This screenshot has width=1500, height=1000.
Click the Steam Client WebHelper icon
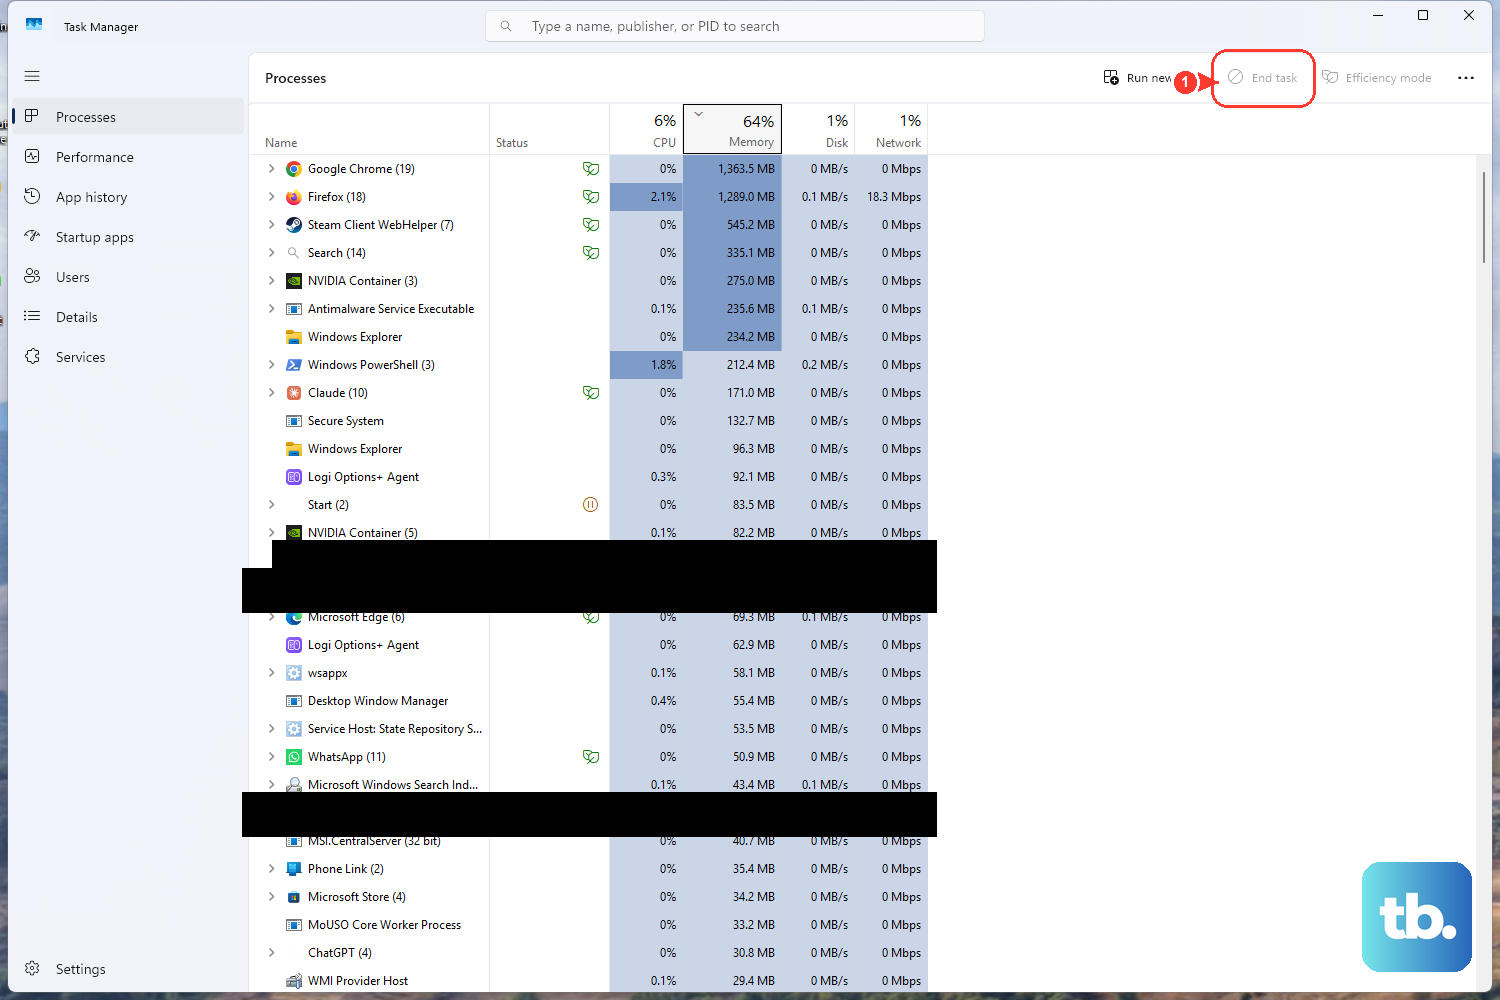click(x=294, y=225)
